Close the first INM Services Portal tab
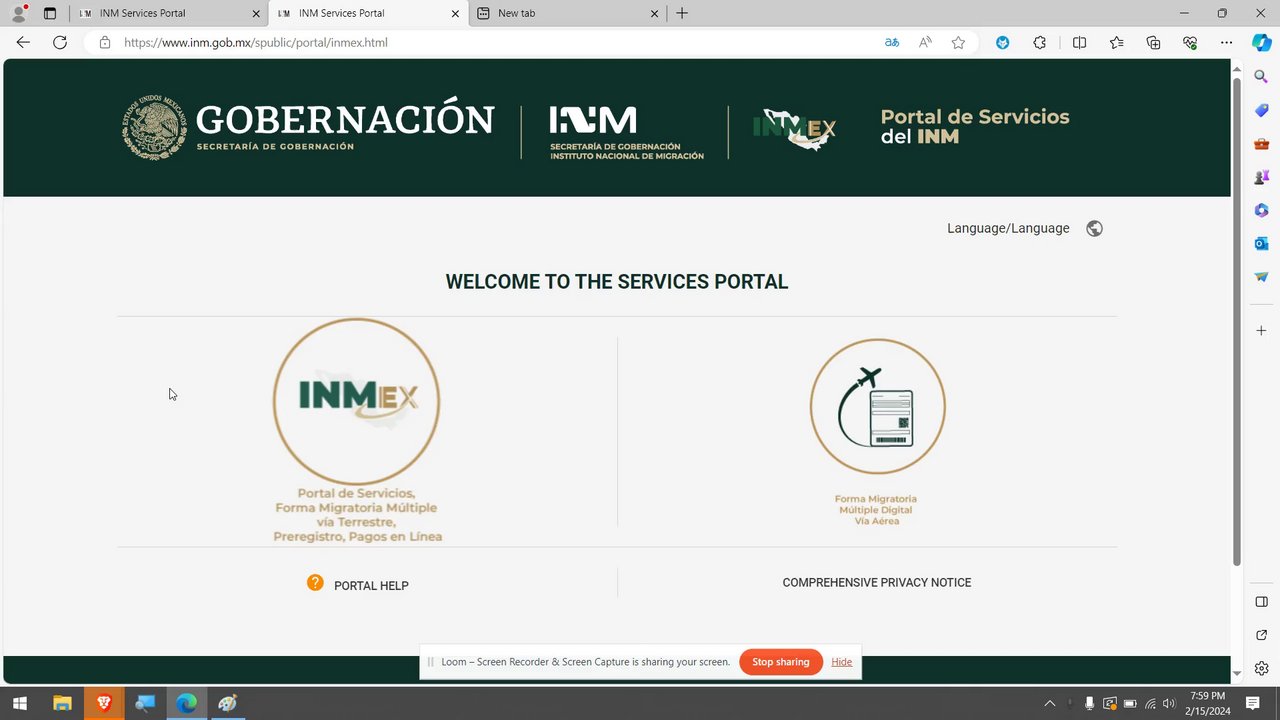The image size is (1280, 720). [x=256, y=13]
